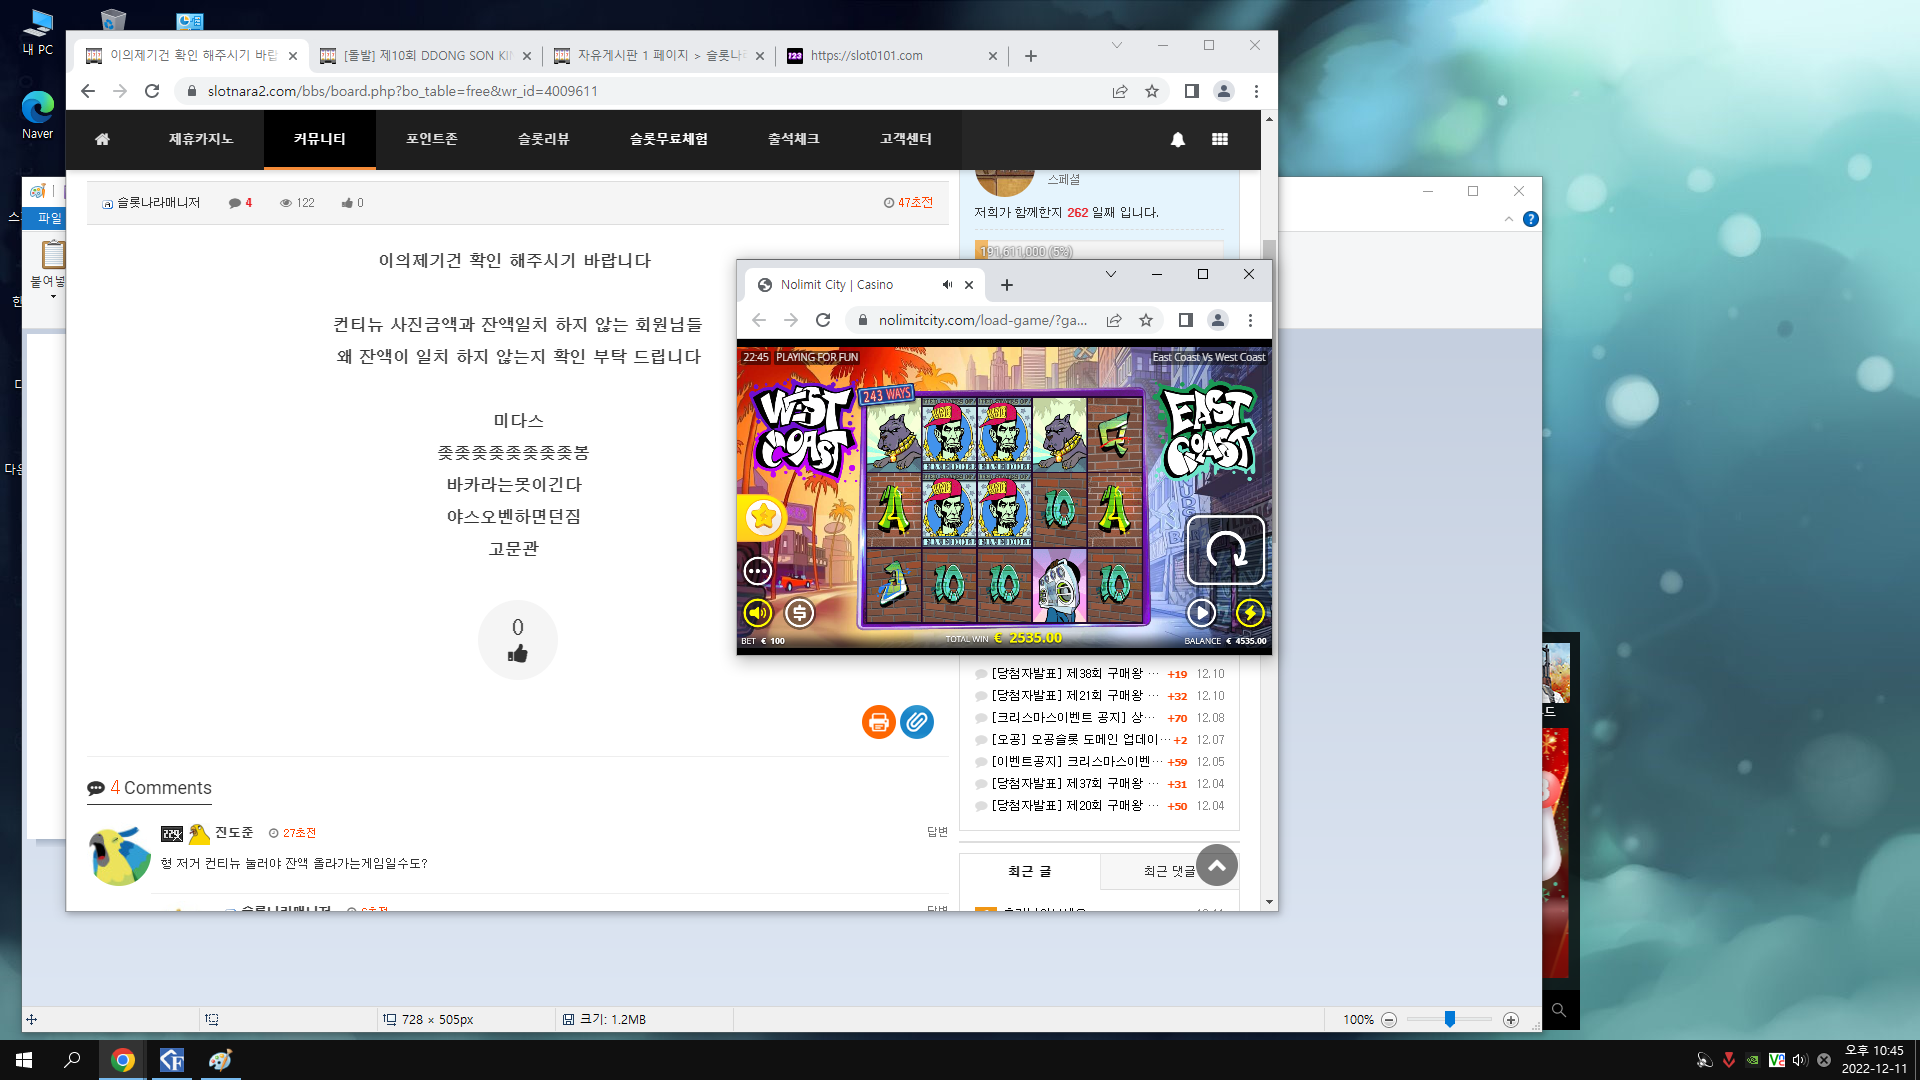Click the Paint zoom in plus button
Viewport: 1920px width, 1080px height.
point(1511,1020)
